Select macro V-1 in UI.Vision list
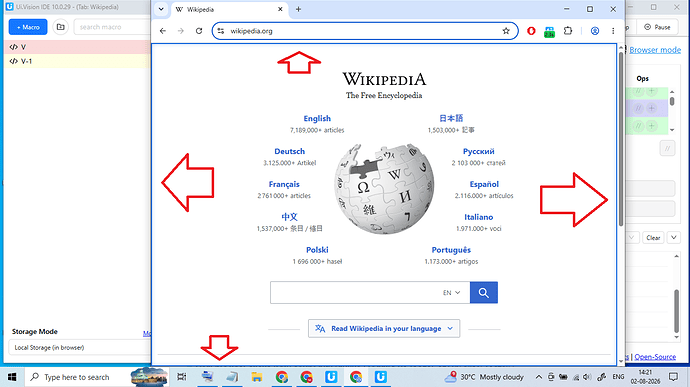The height and width of the screenshot is (387, 690). (x=77, y=61)
